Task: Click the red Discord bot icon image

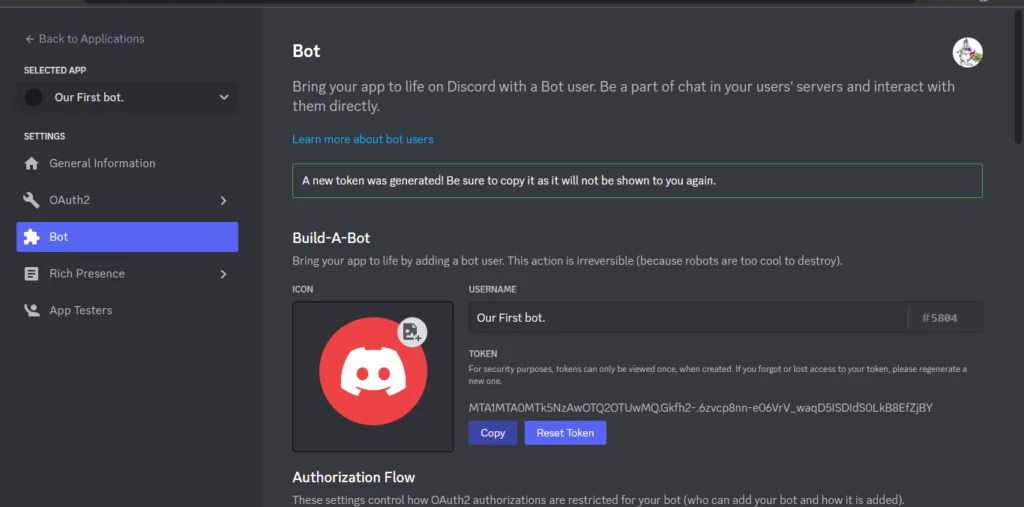Action: point(373,372)
